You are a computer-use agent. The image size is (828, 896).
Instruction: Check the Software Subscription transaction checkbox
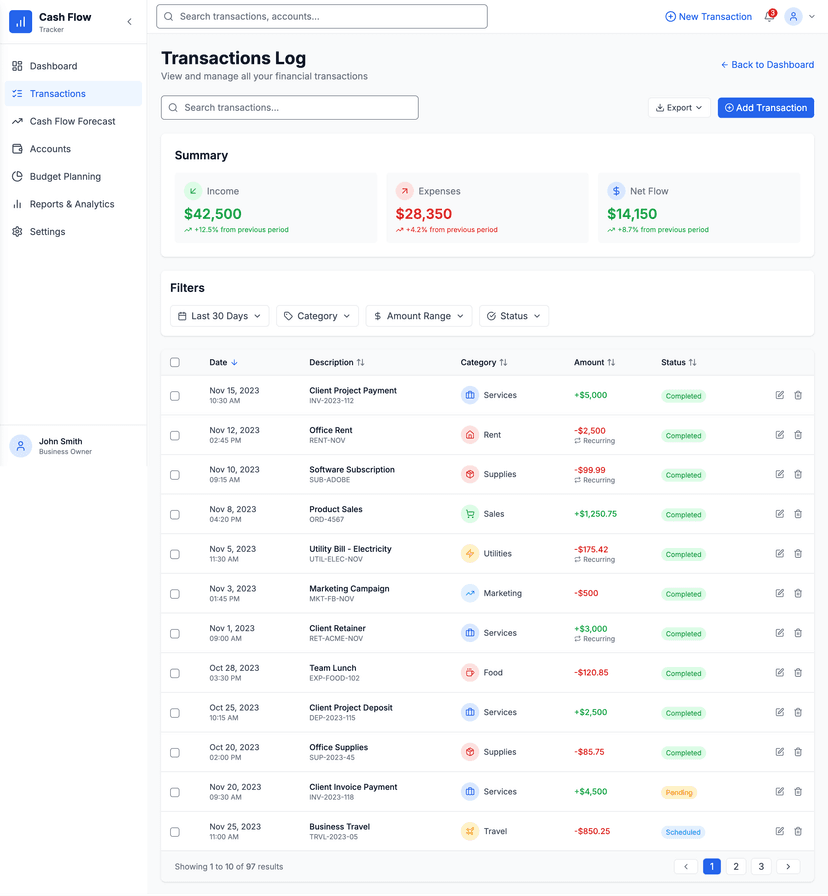(x=175, y=474)
